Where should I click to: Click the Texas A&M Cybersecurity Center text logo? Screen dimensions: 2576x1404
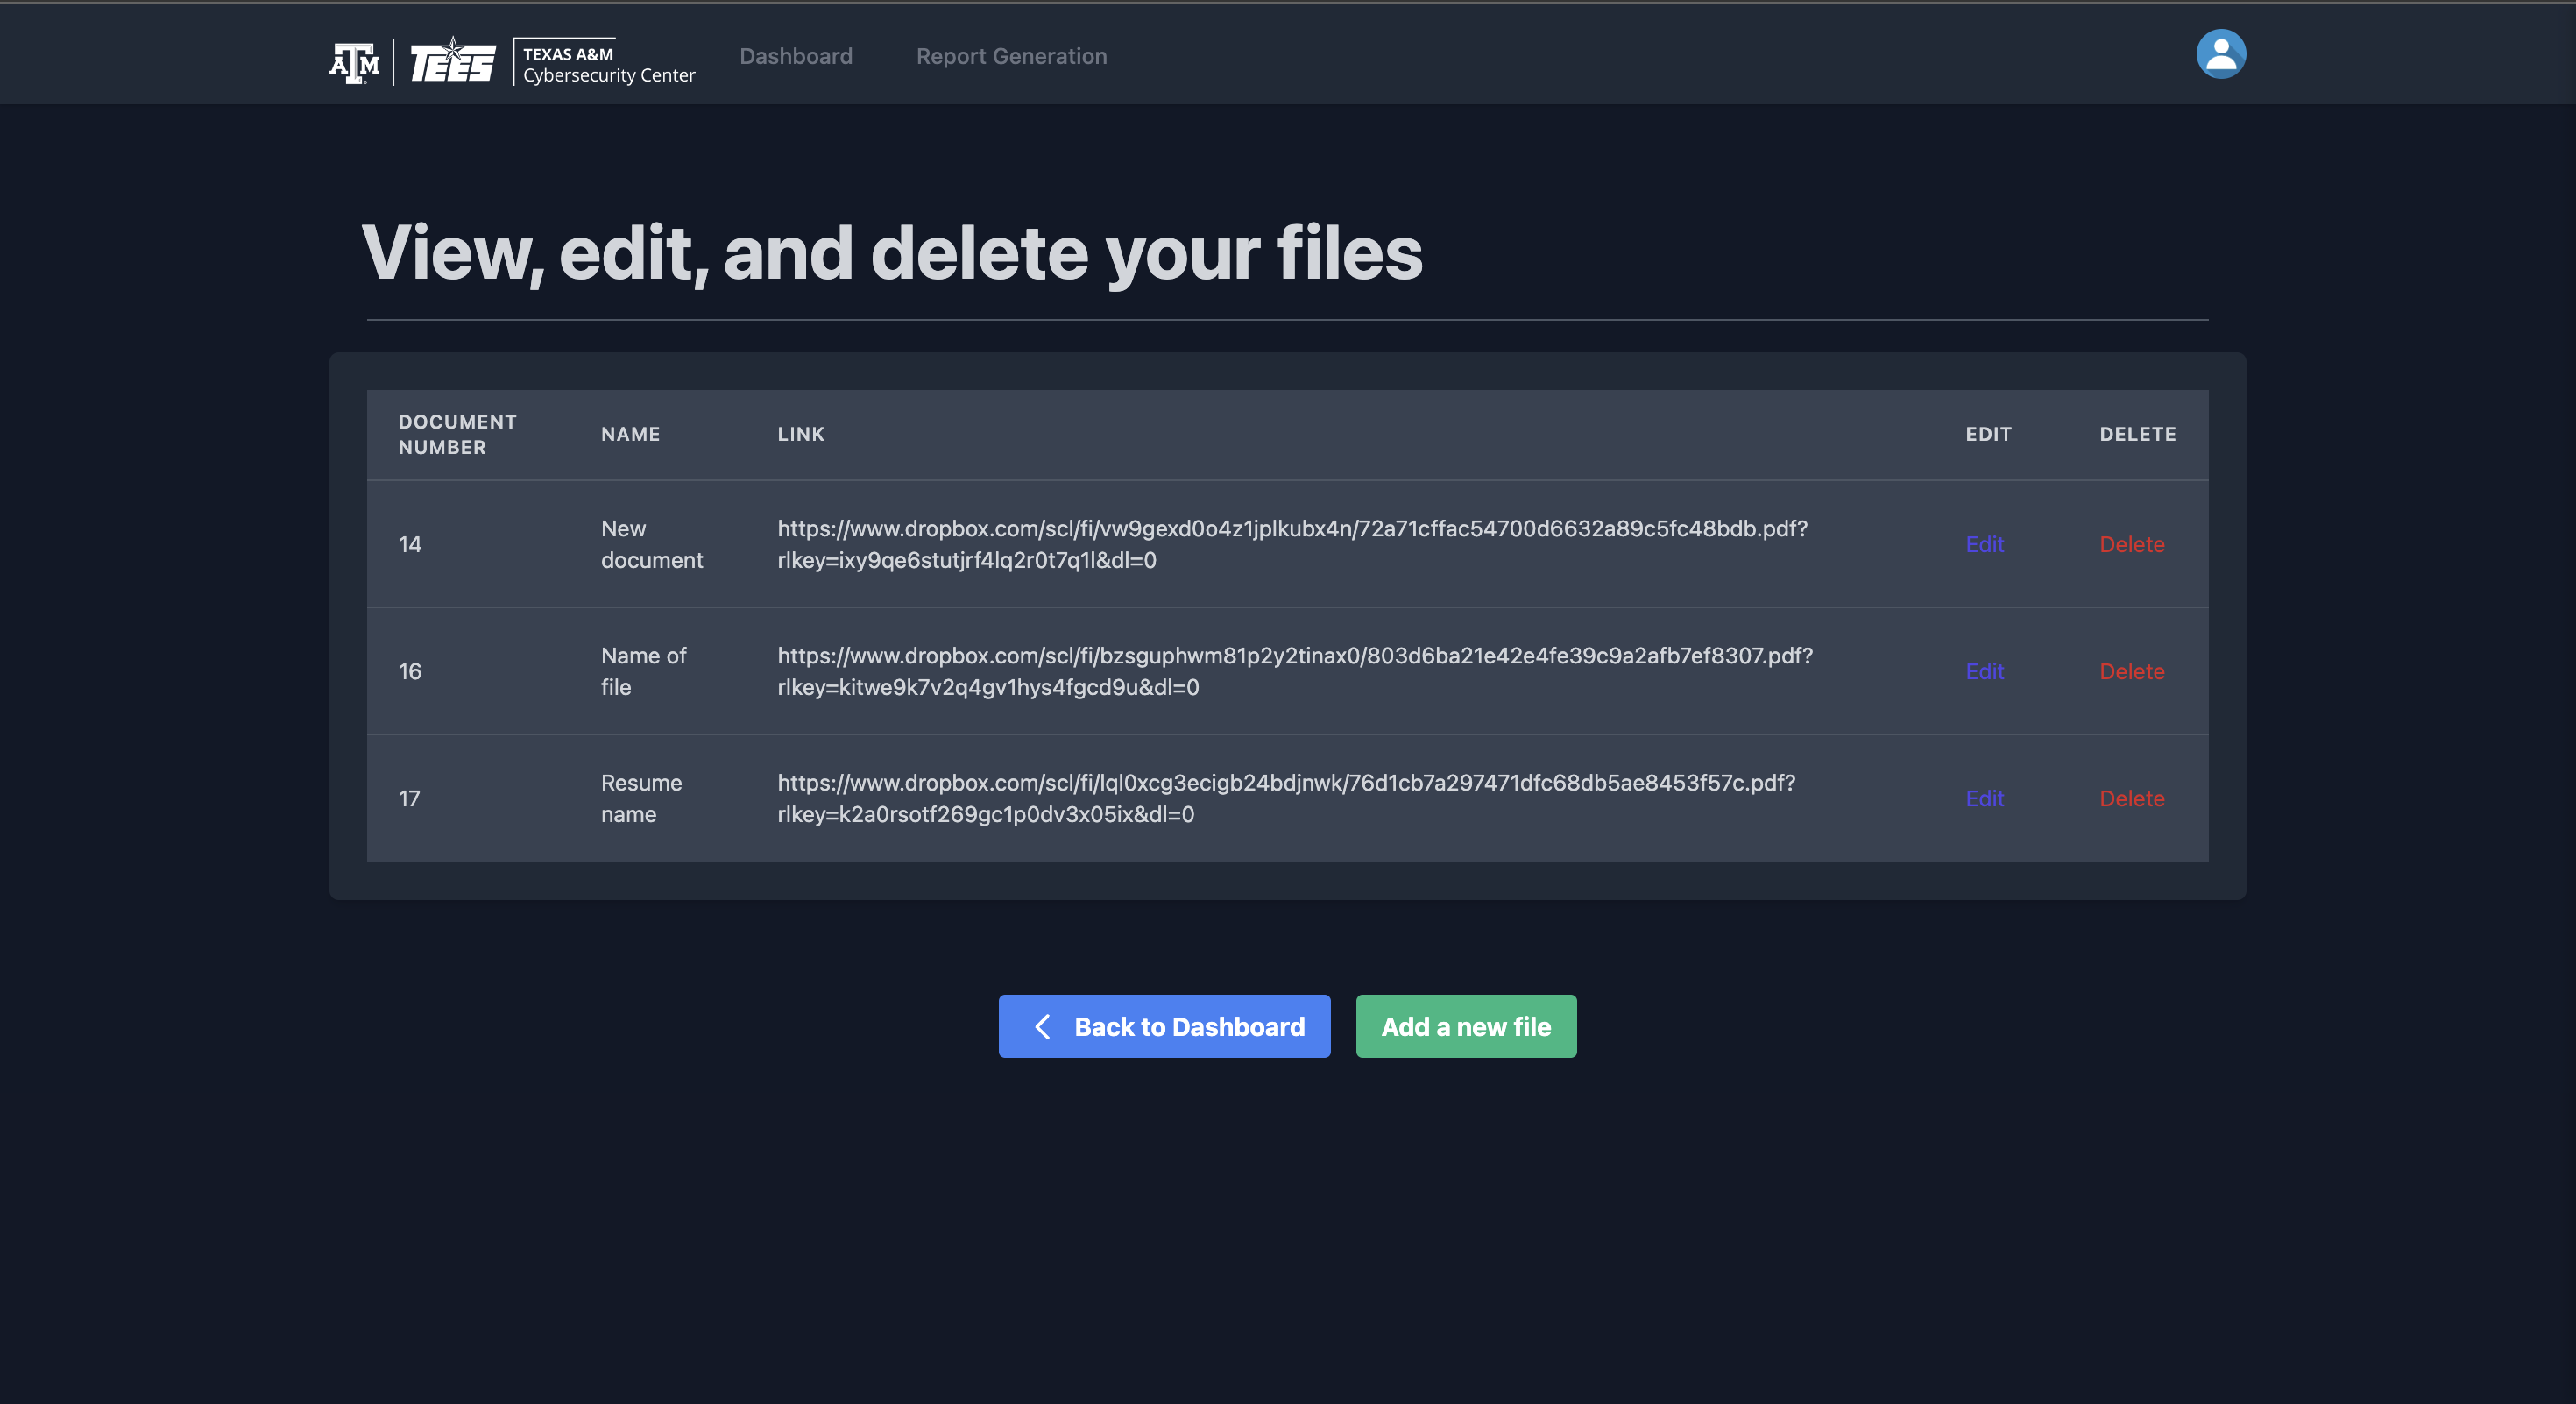[x=607, y=64]
